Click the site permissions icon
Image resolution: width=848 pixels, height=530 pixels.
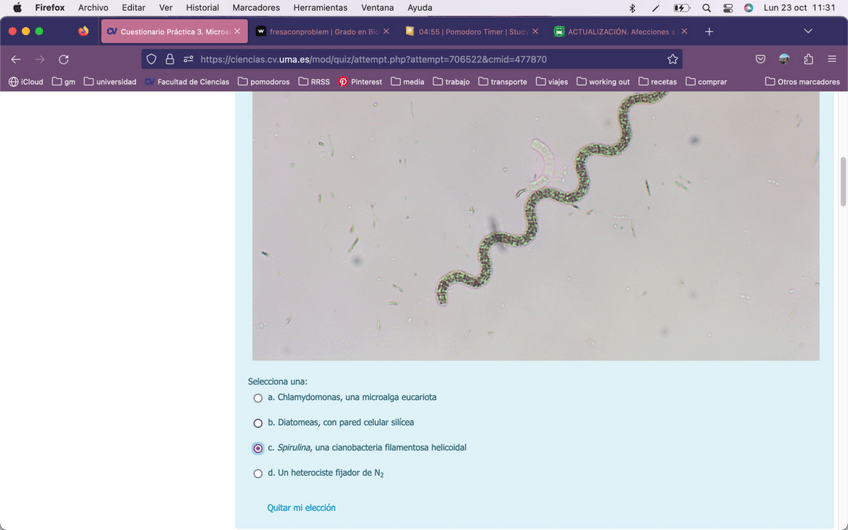coord(188,59)
